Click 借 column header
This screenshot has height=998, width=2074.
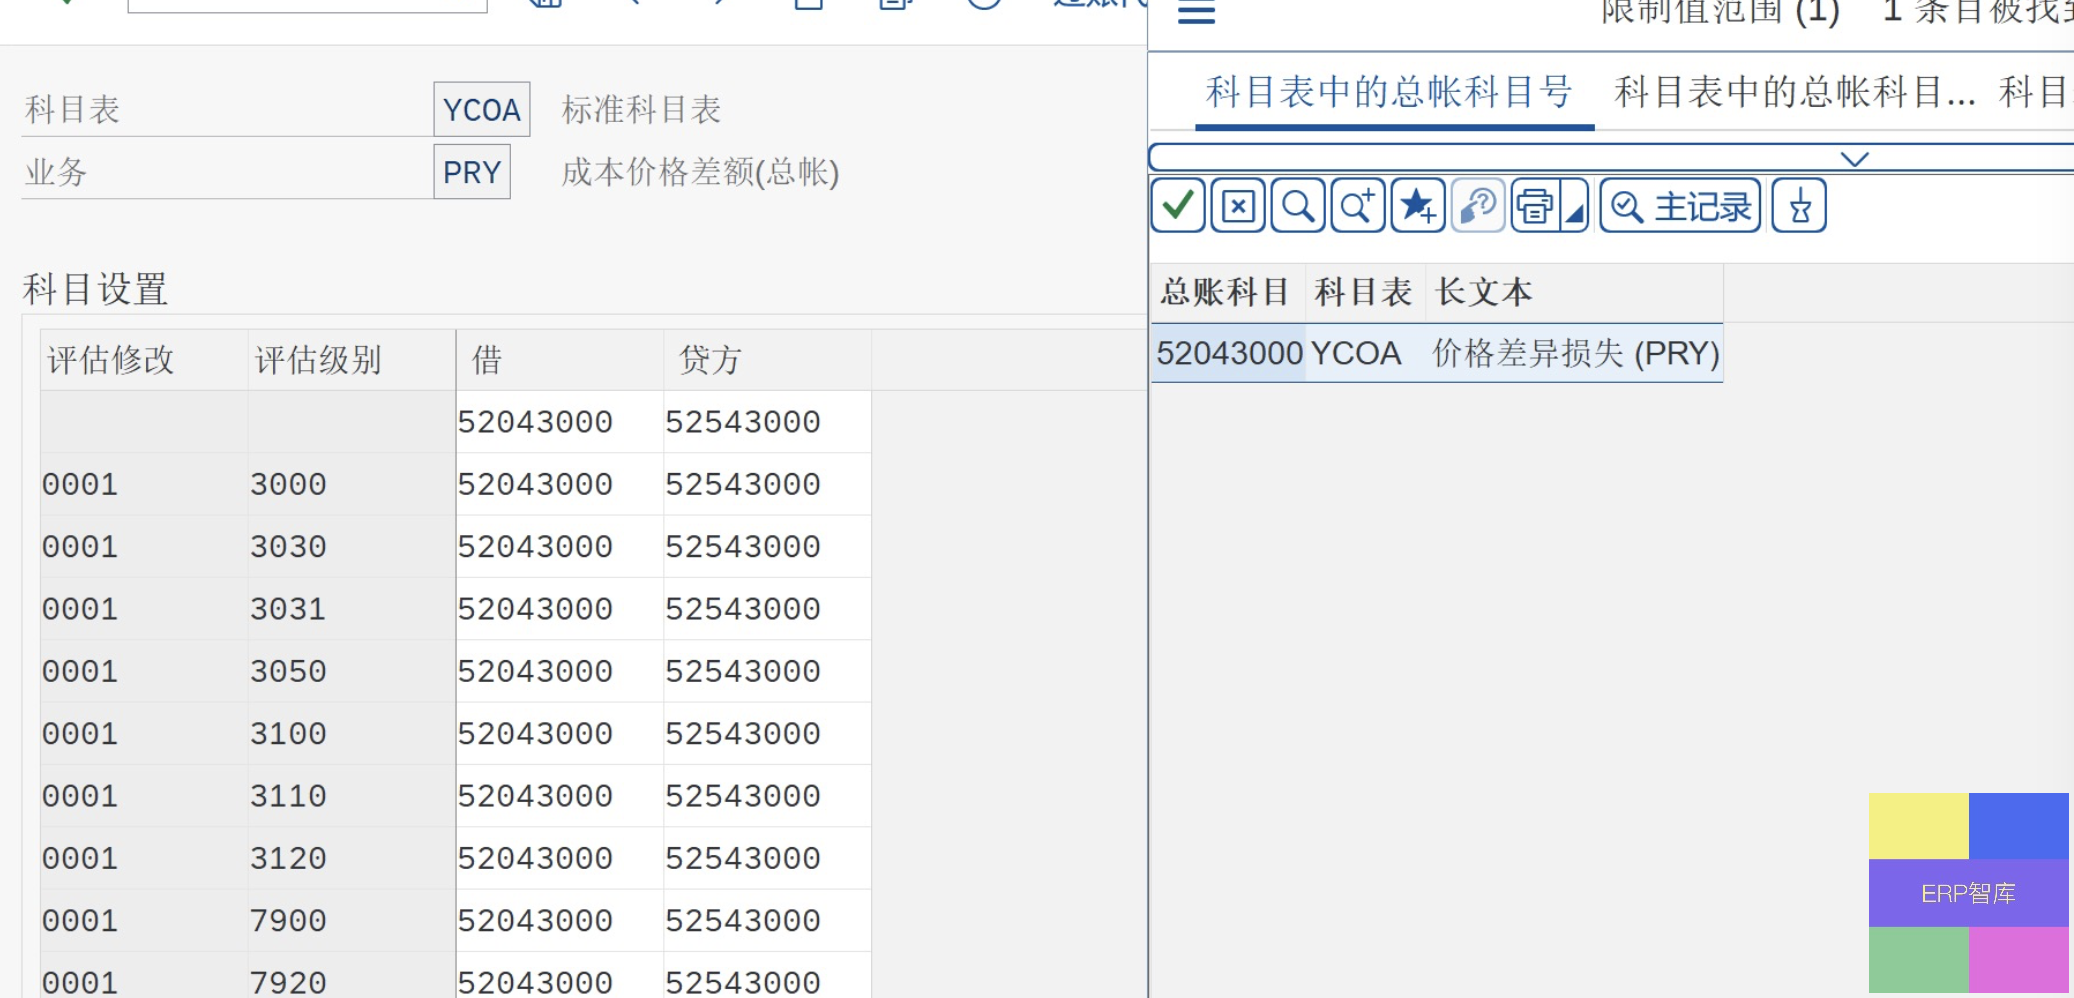(560, 360)
